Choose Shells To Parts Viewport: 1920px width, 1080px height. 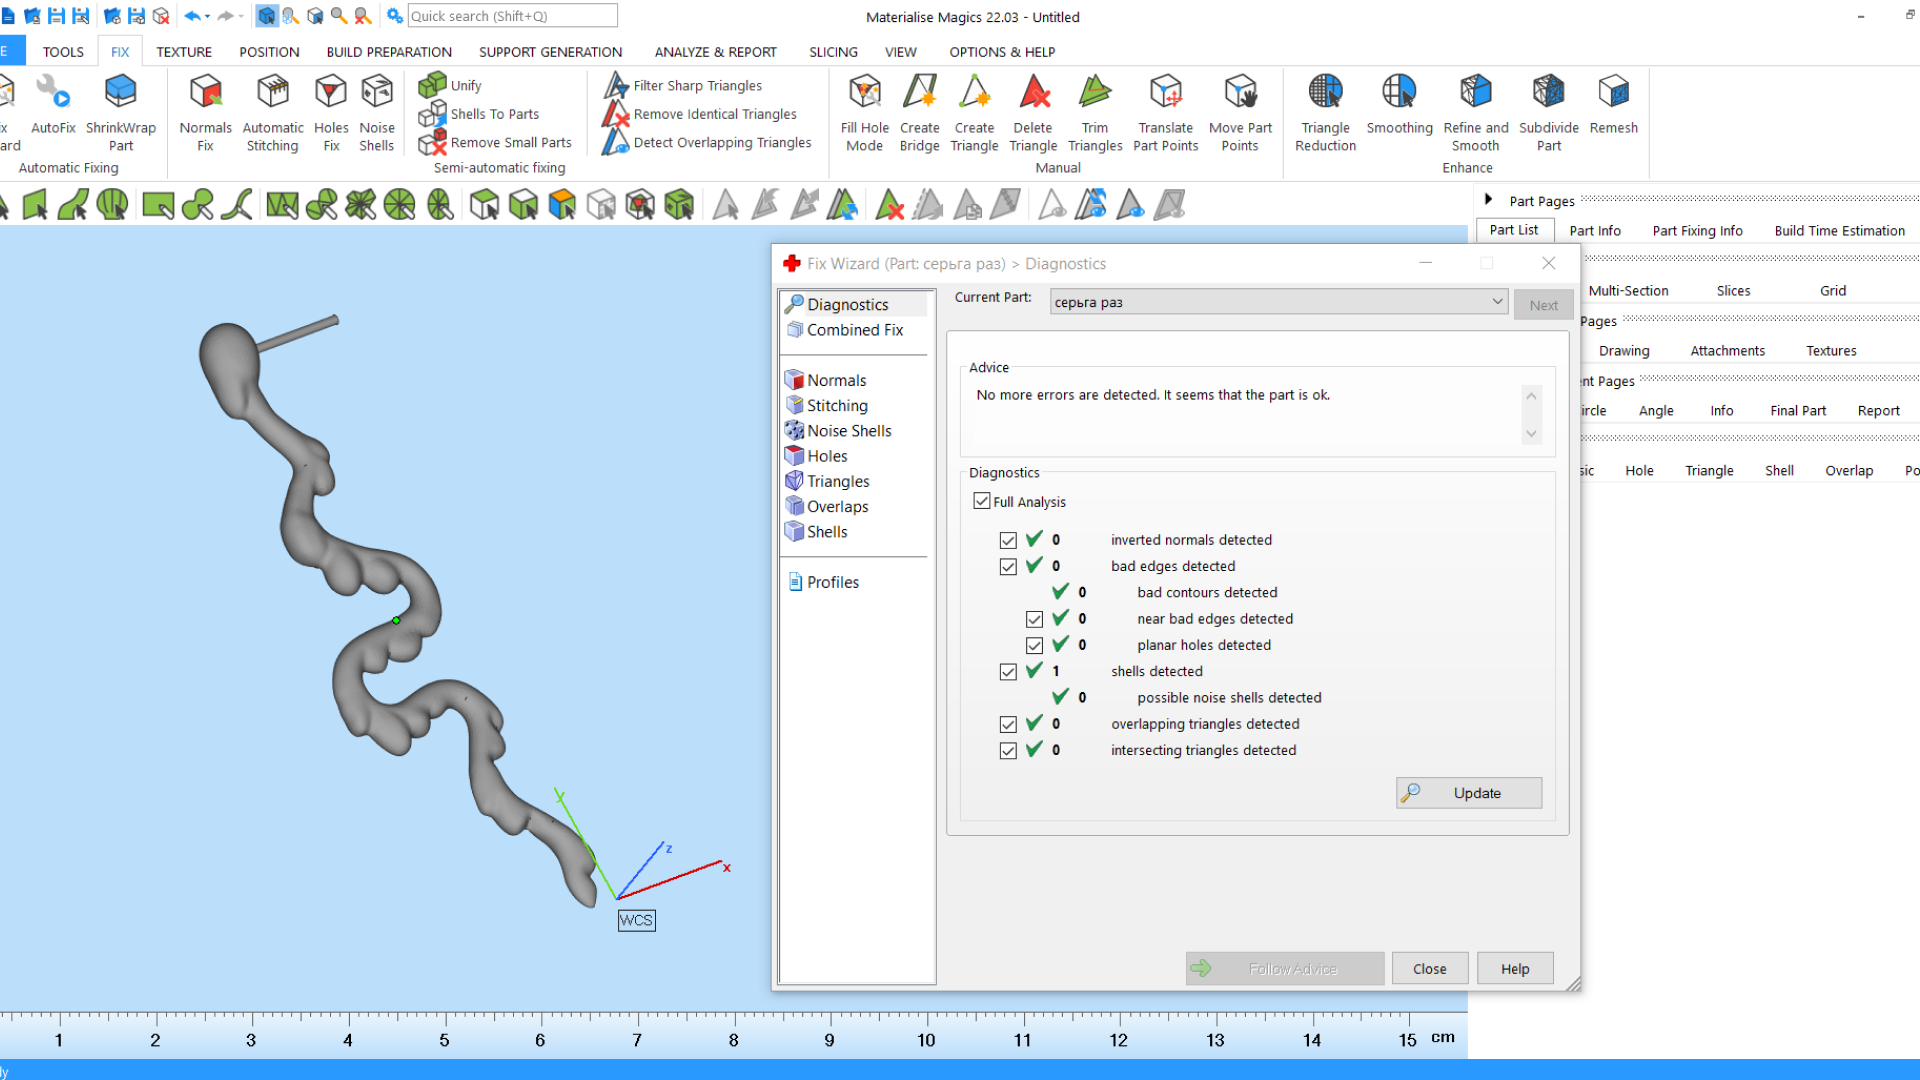point(479,114)
